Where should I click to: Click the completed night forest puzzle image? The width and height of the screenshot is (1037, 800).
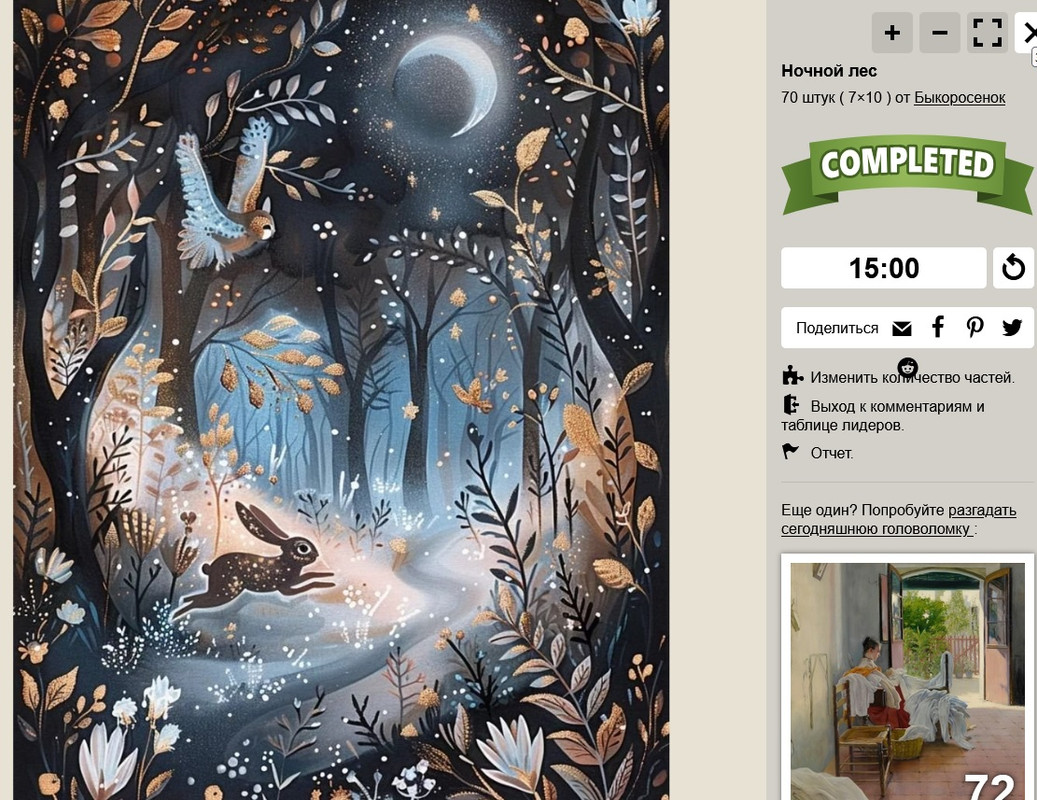pos(341,400)
